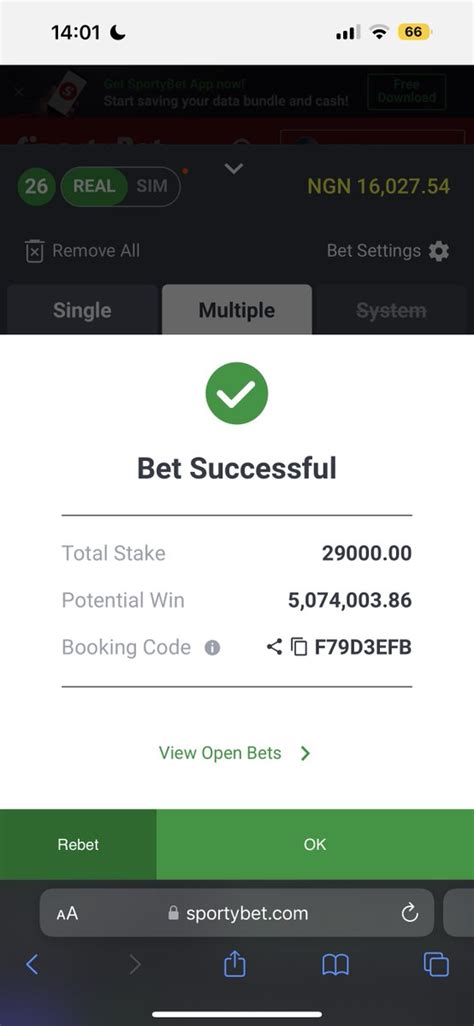The height and width of the screenshot is (1026, 474).
Task: Show open Safari tabs icon
Action: (x=436, y=964)
